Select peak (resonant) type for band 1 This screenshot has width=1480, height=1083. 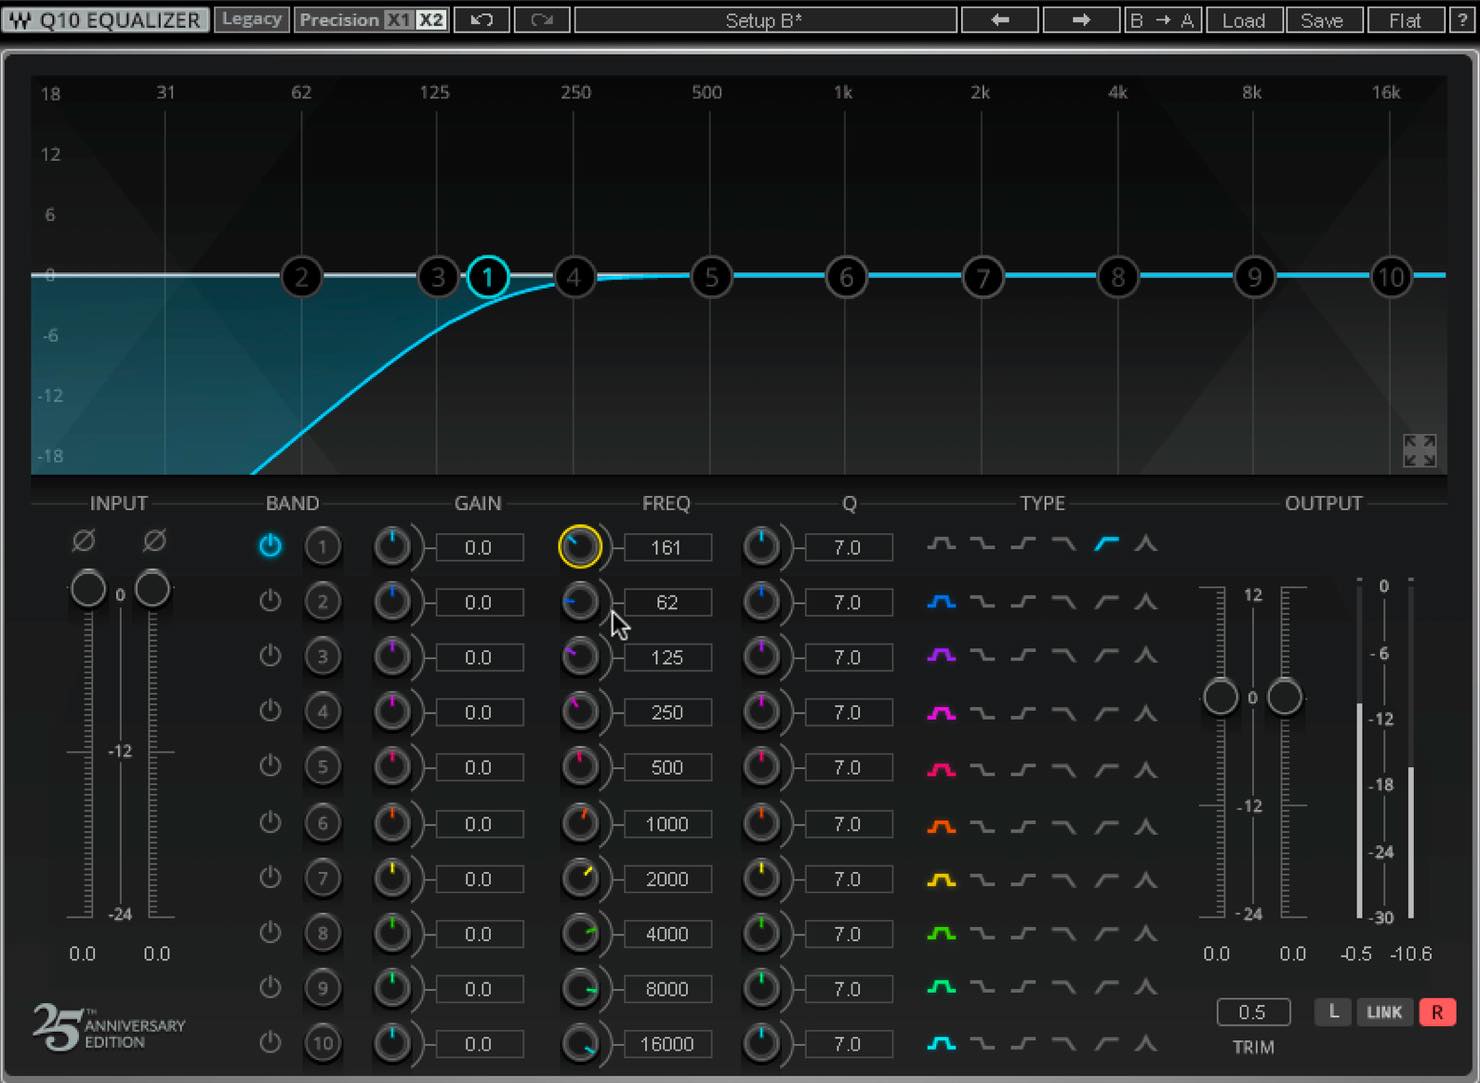tap(1146, 544)
